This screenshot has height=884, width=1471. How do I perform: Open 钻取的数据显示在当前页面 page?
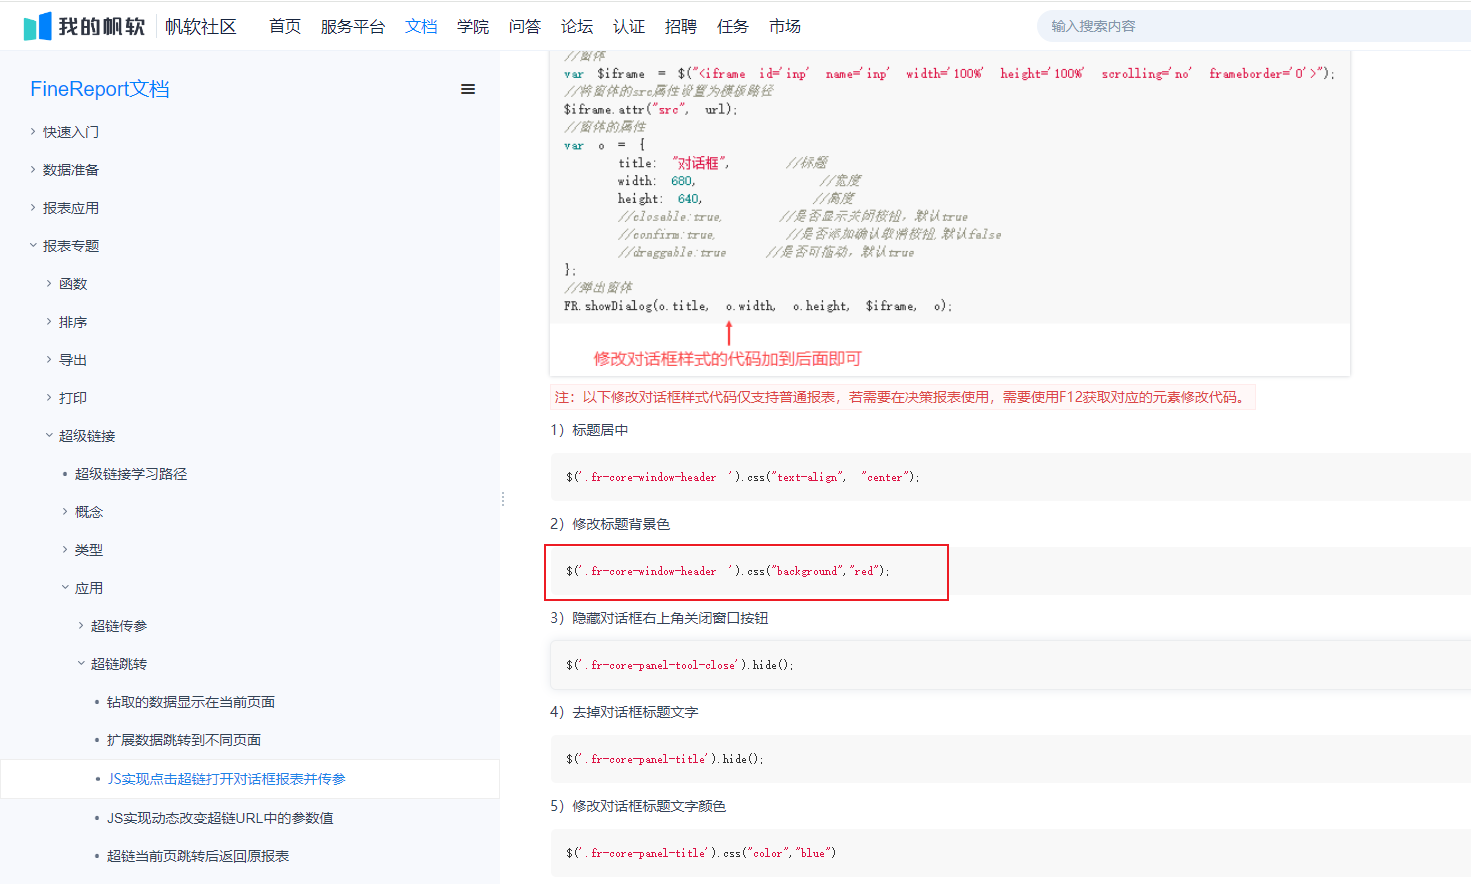pyautogui.click(x=191, y=702)
